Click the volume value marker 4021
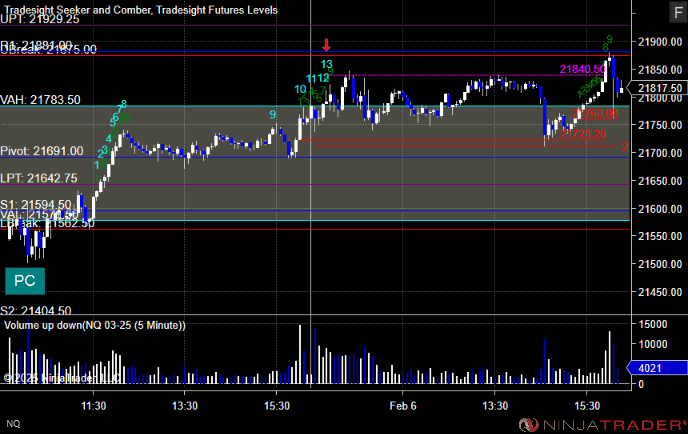 click(x=657, y=368)
